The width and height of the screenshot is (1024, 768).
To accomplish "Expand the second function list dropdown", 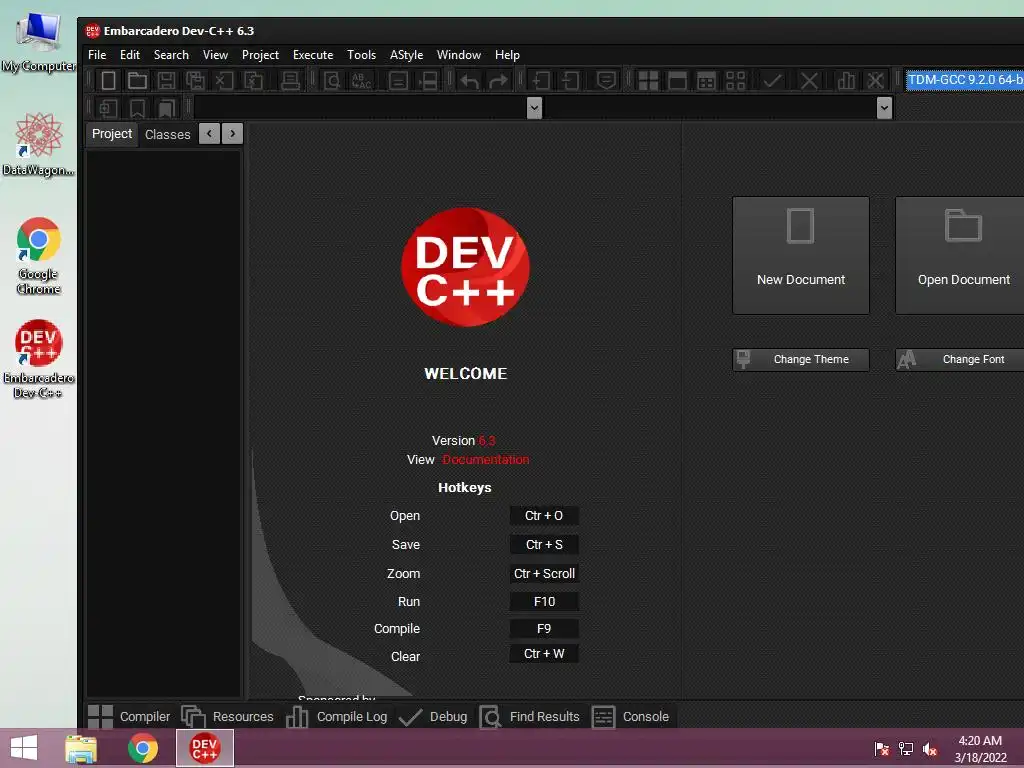I will tap(884, 108).
